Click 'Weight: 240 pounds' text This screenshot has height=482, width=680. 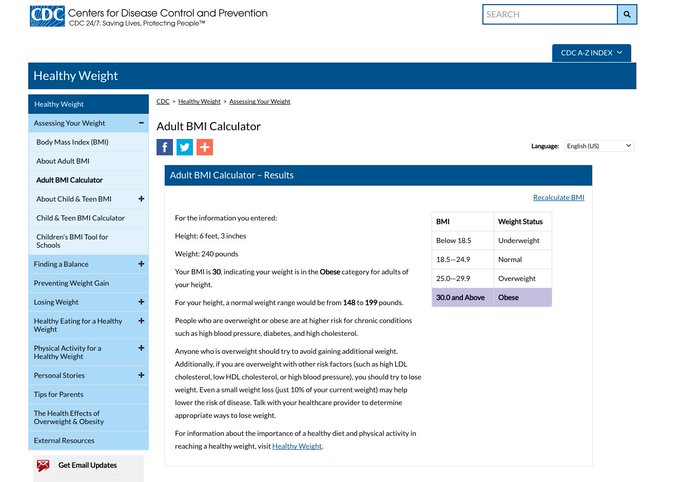click(206, 254)
